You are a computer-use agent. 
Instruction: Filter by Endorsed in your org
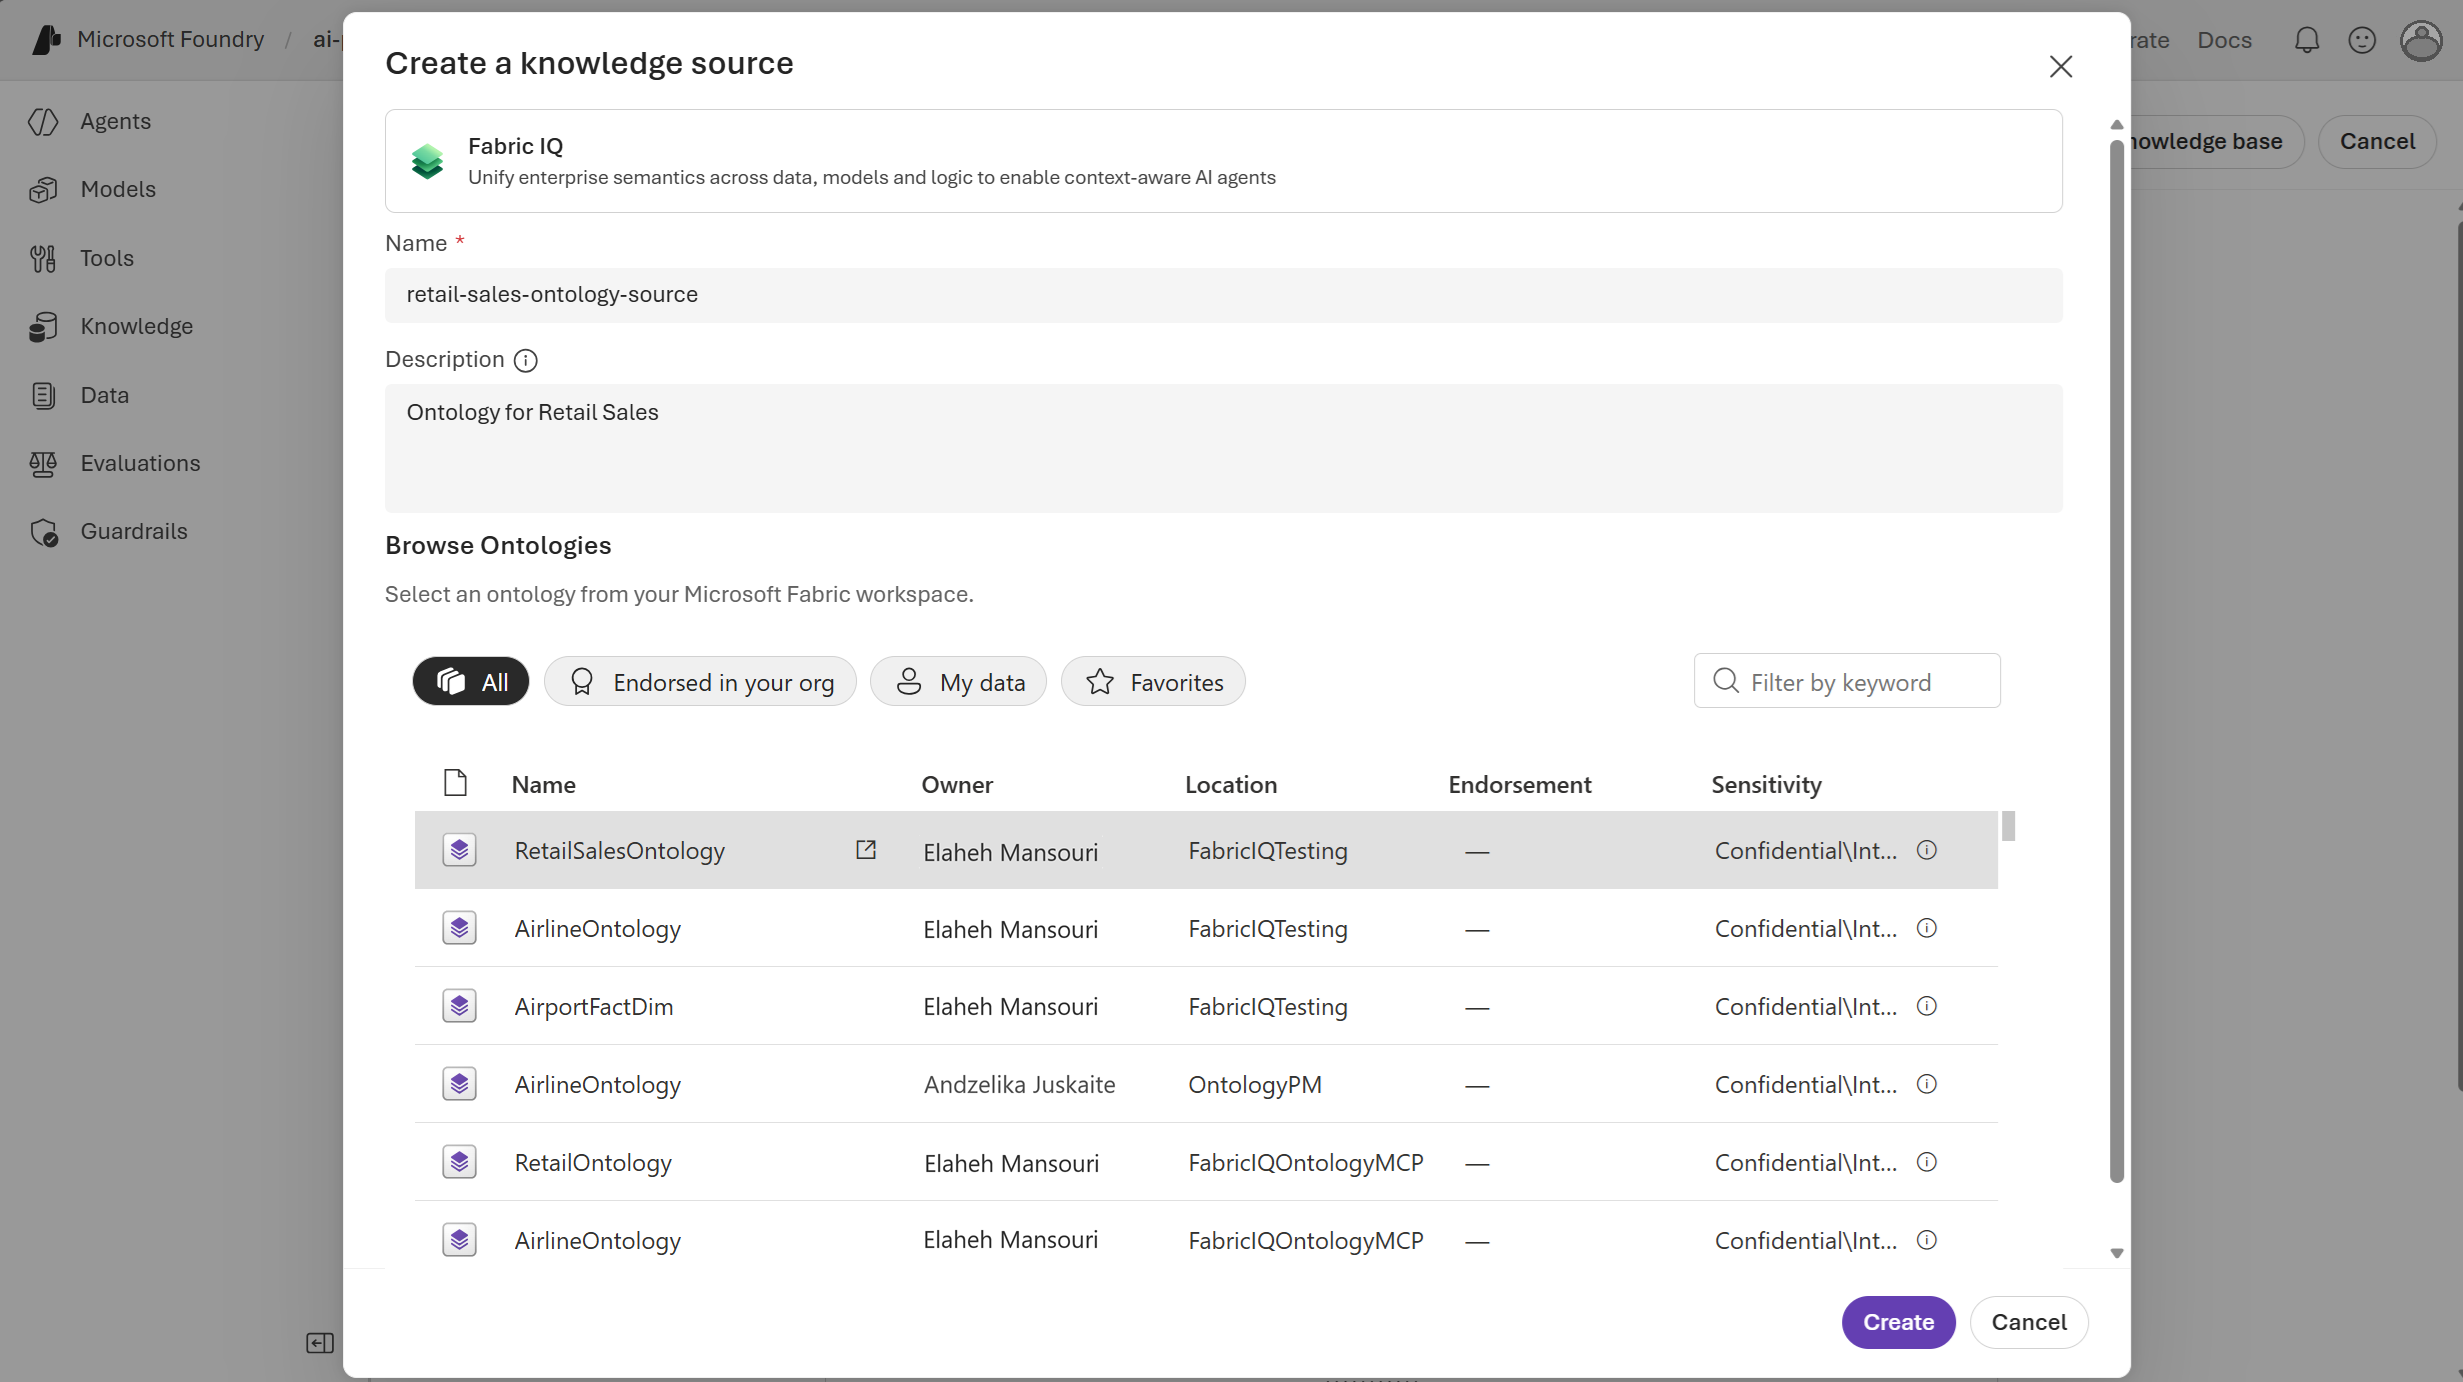pyautogui.click(x=700, y=682)
